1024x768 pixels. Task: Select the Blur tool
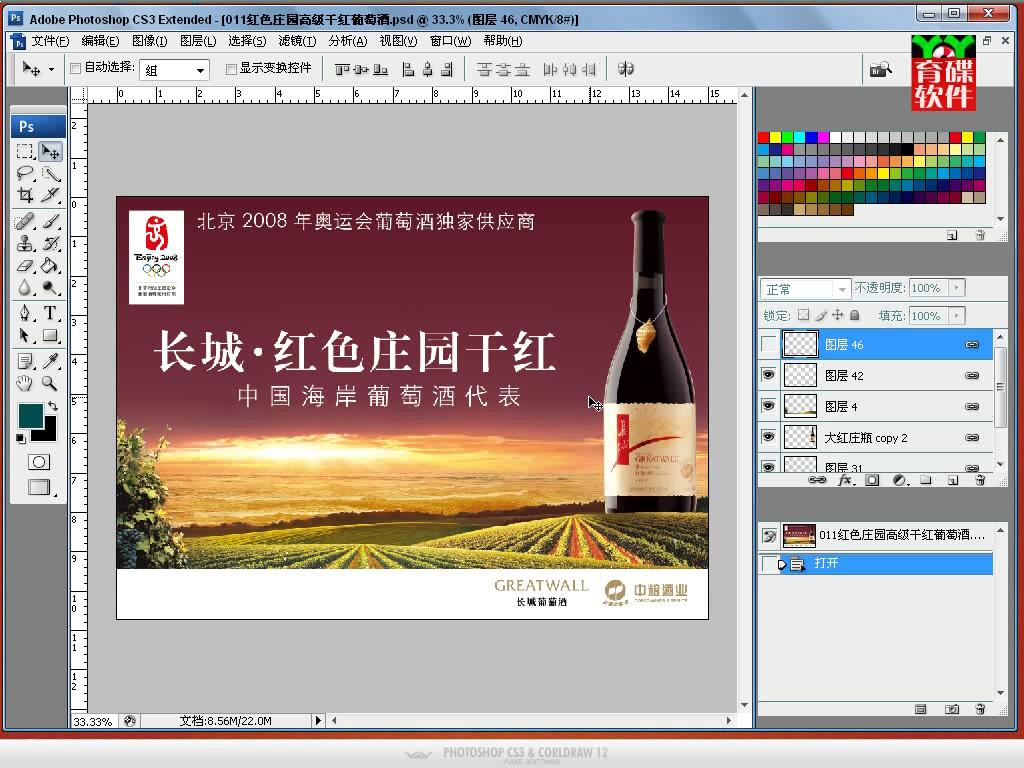(25, 287)
